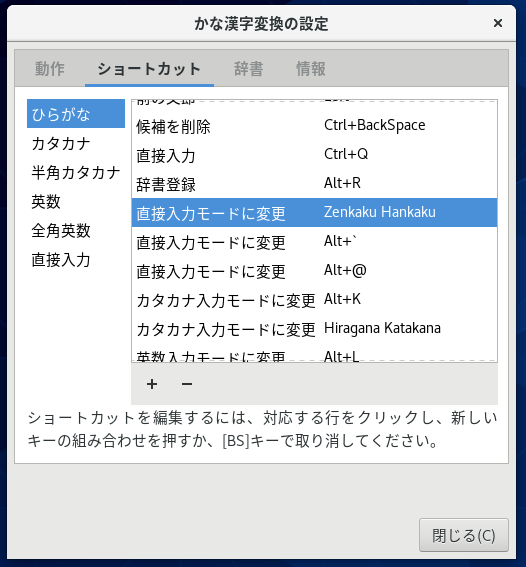
Task: Select カタカナ入力モードに変更 row with Alt+K
Action: coord(315,299)
